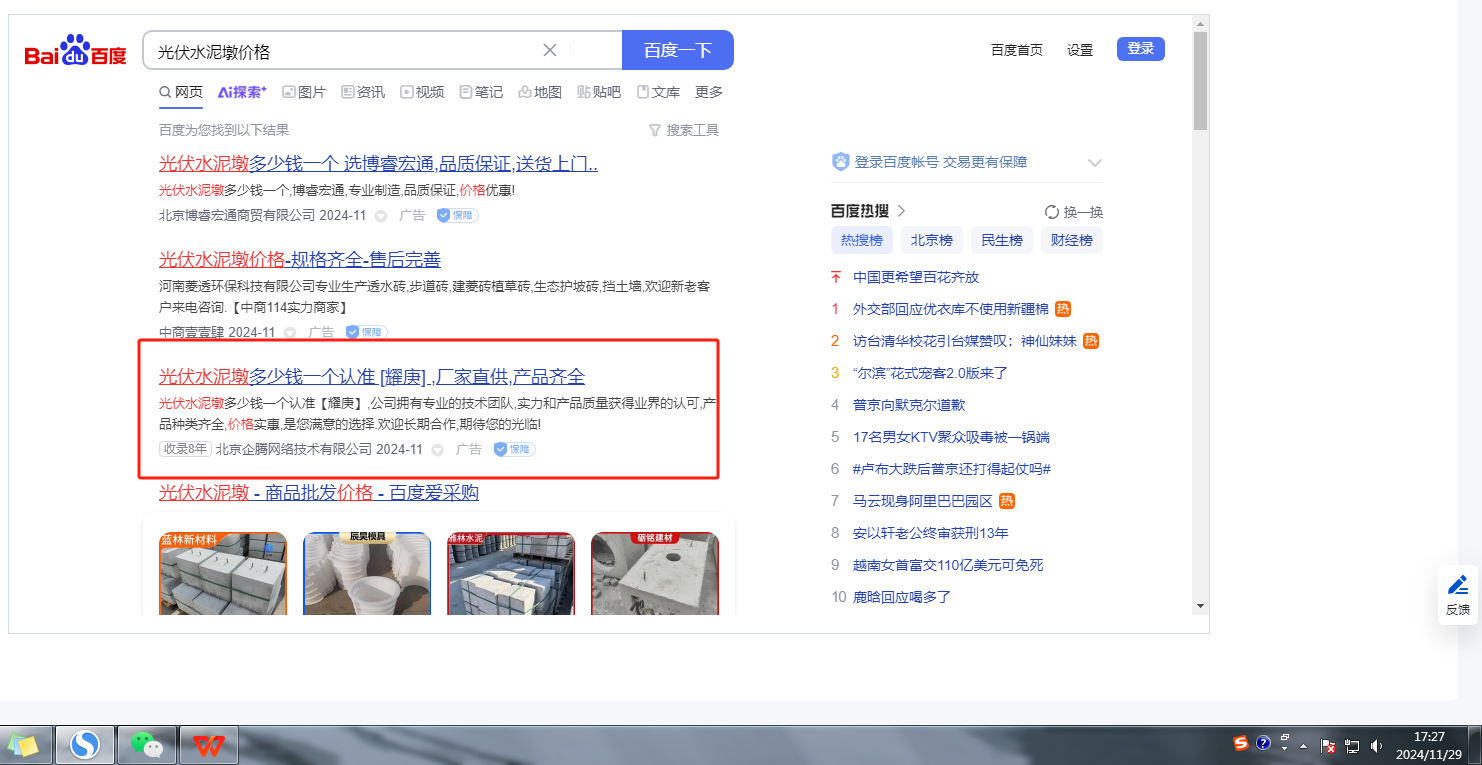This screenshot has width=1482, height=765.
Task: Open the 蓝林新材料 product thumbnail
Action: coord(223,573)
